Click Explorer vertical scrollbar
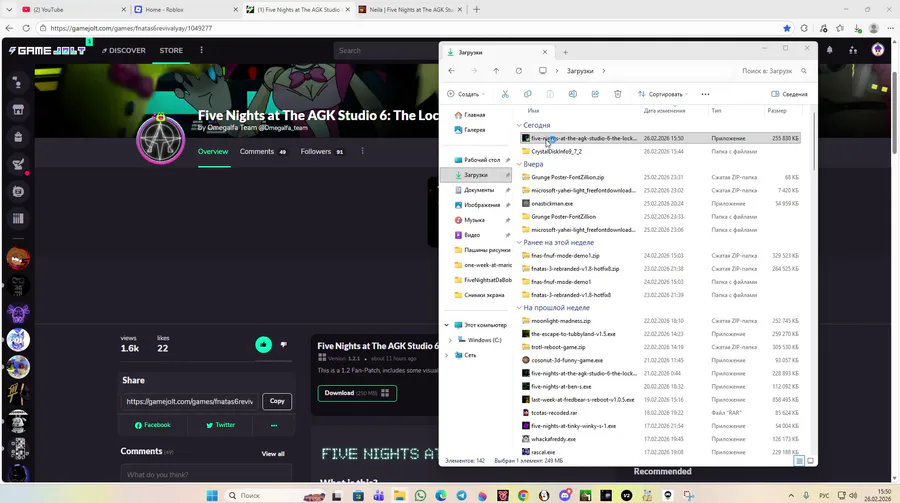The width and height of the screenshot is (900, 503). 814,141
